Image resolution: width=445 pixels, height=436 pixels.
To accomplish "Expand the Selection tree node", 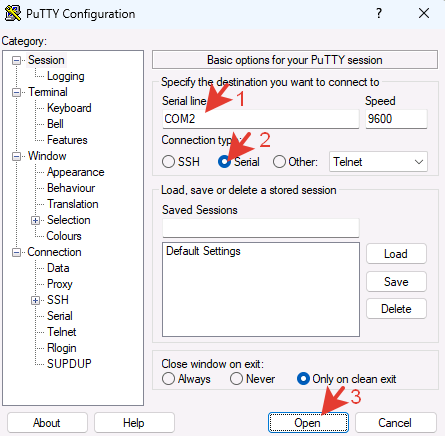I will [35, 220].
